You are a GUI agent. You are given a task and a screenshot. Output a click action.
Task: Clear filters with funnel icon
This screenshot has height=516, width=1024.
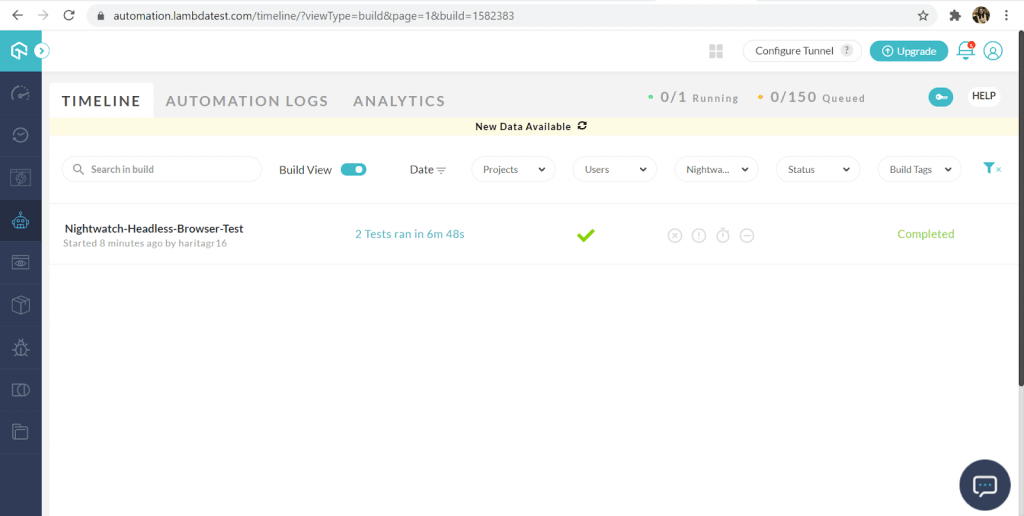991,169
